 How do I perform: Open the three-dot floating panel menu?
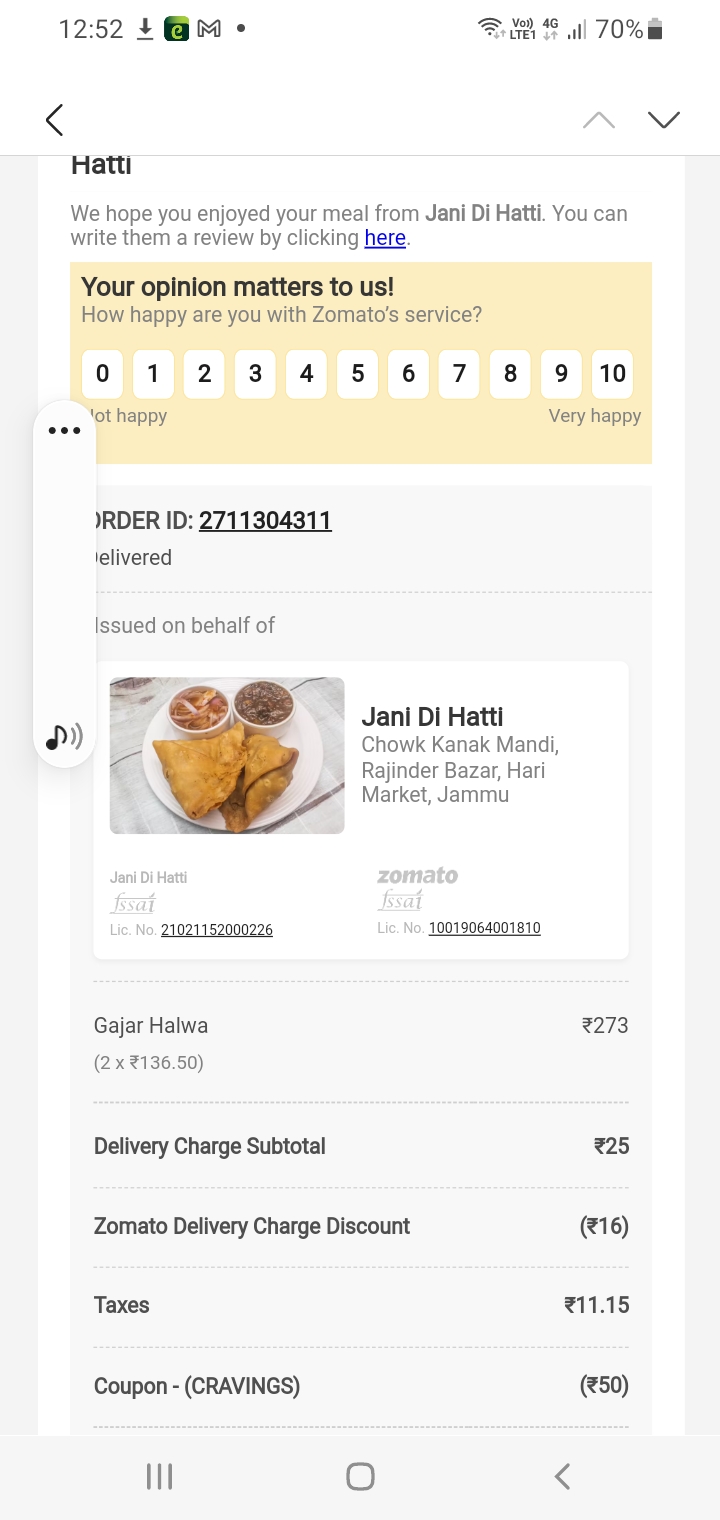pyautogui.click(x=64, y=431)
